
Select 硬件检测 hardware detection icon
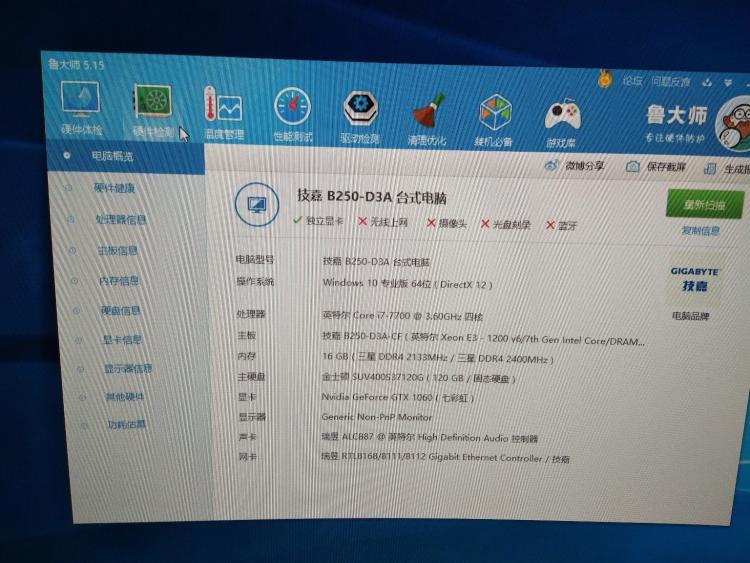153,110
